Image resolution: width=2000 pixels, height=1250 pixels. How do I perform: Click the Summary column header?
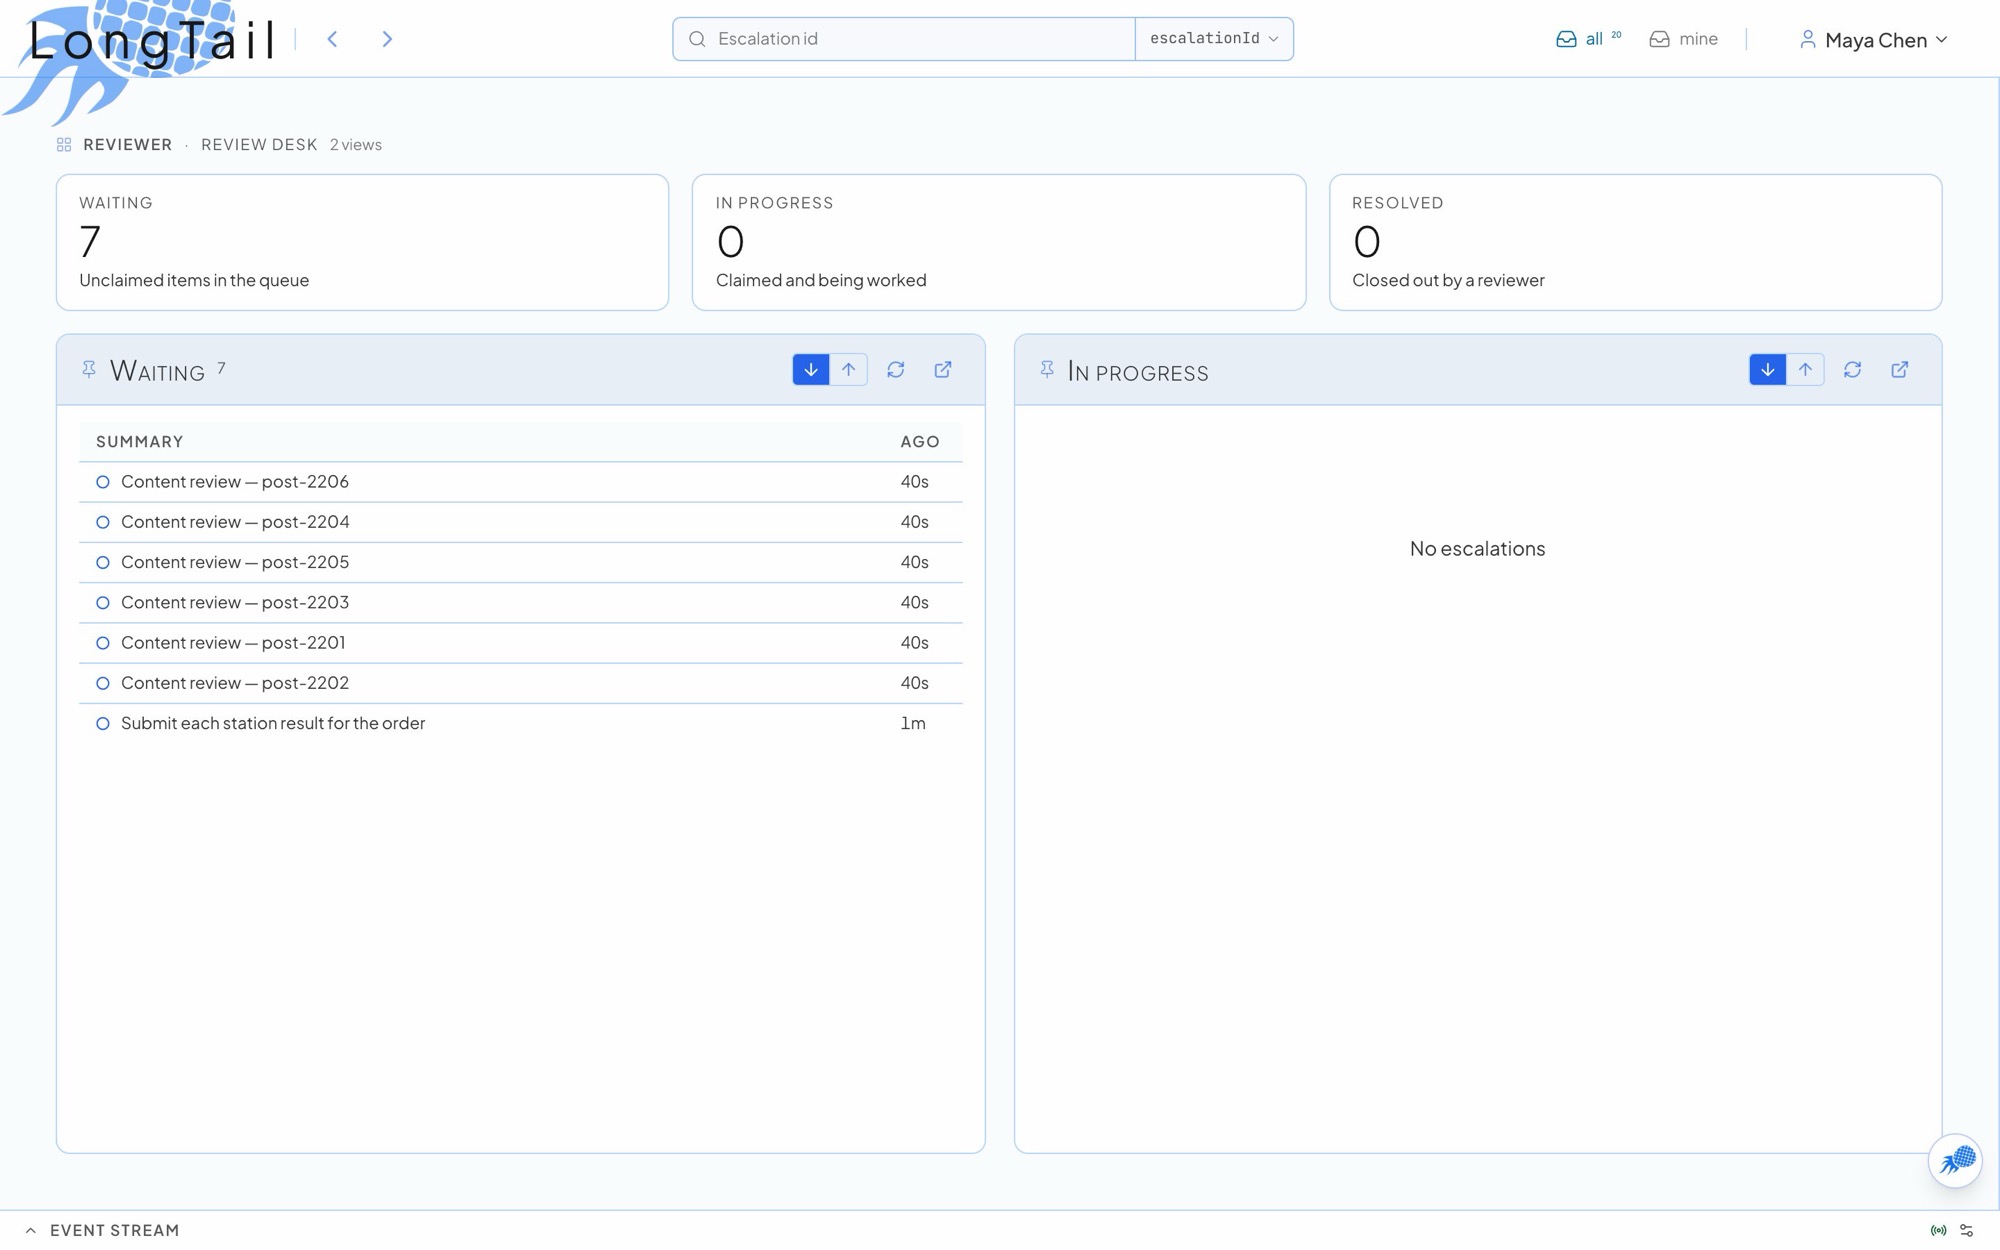point(140,442)
